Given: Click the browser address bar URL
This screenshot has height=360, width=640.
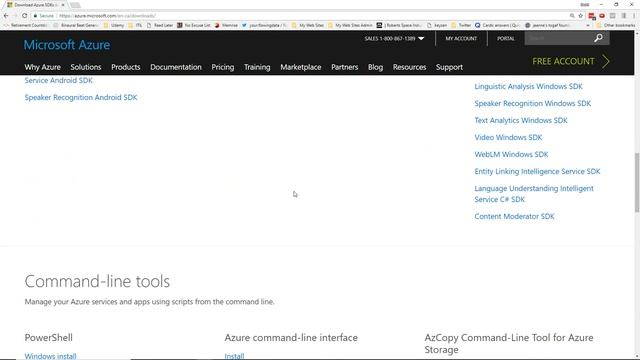Looking at the screenshot, I should coord(107,16).
